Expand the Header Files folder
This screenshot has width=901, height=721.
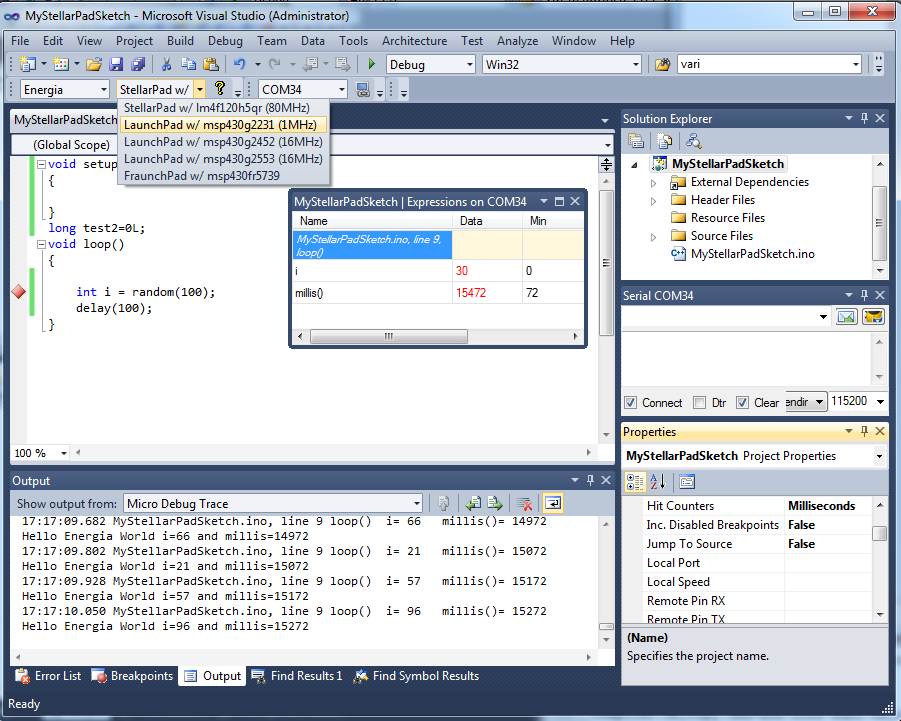click(x=654, y=200)
